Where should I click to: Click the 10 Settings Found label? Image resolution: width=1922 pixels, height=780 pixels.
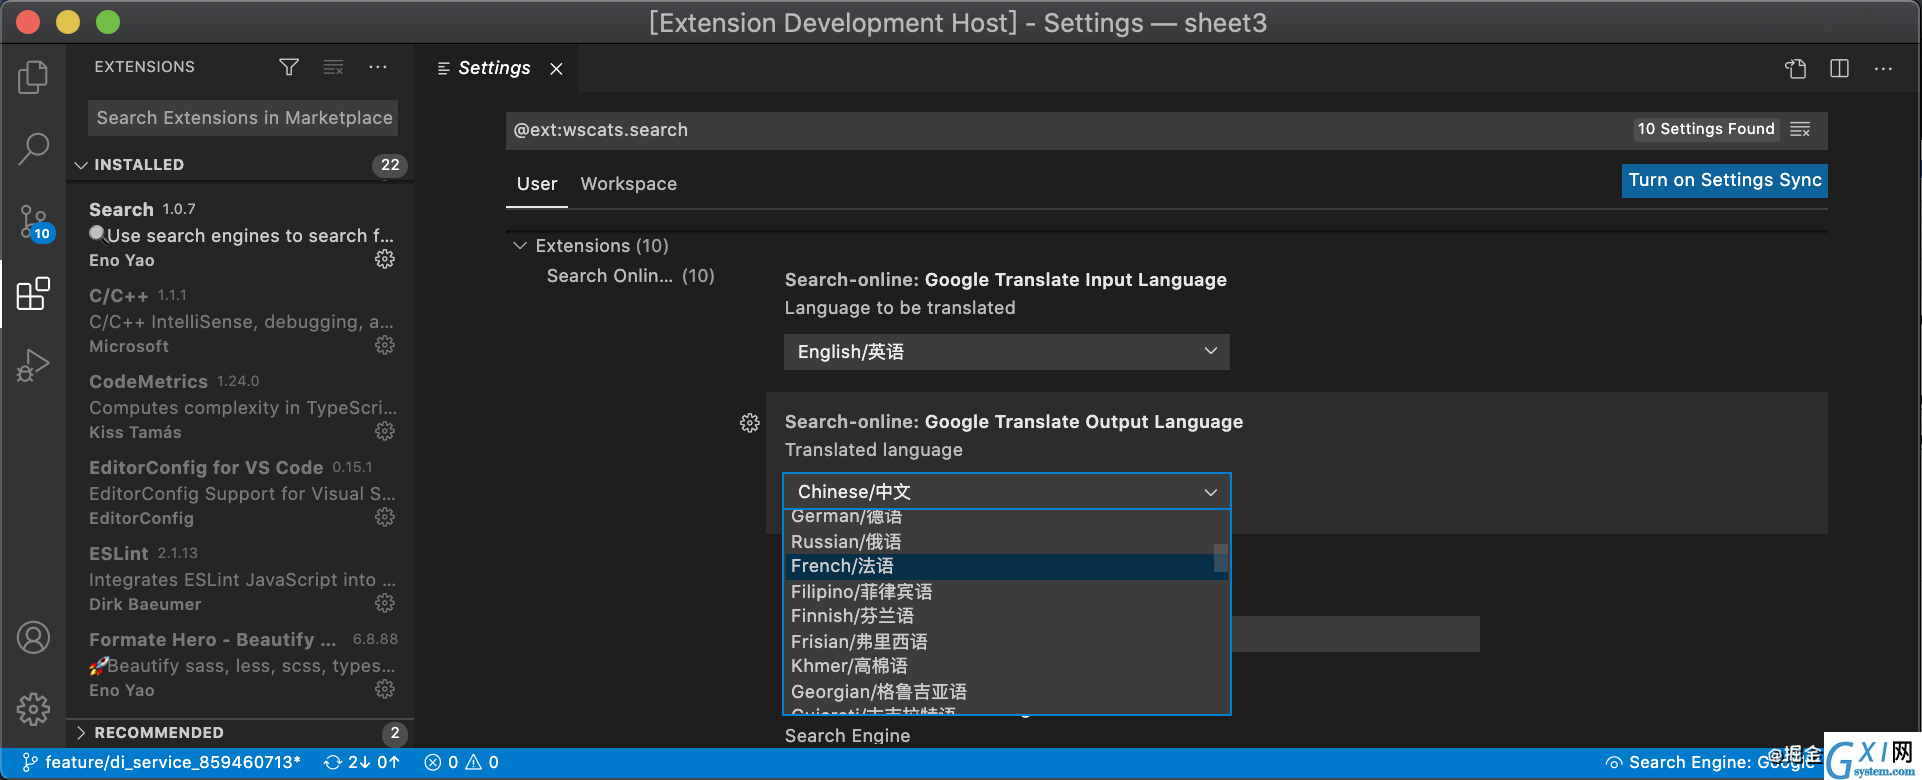coord(1706,129)
